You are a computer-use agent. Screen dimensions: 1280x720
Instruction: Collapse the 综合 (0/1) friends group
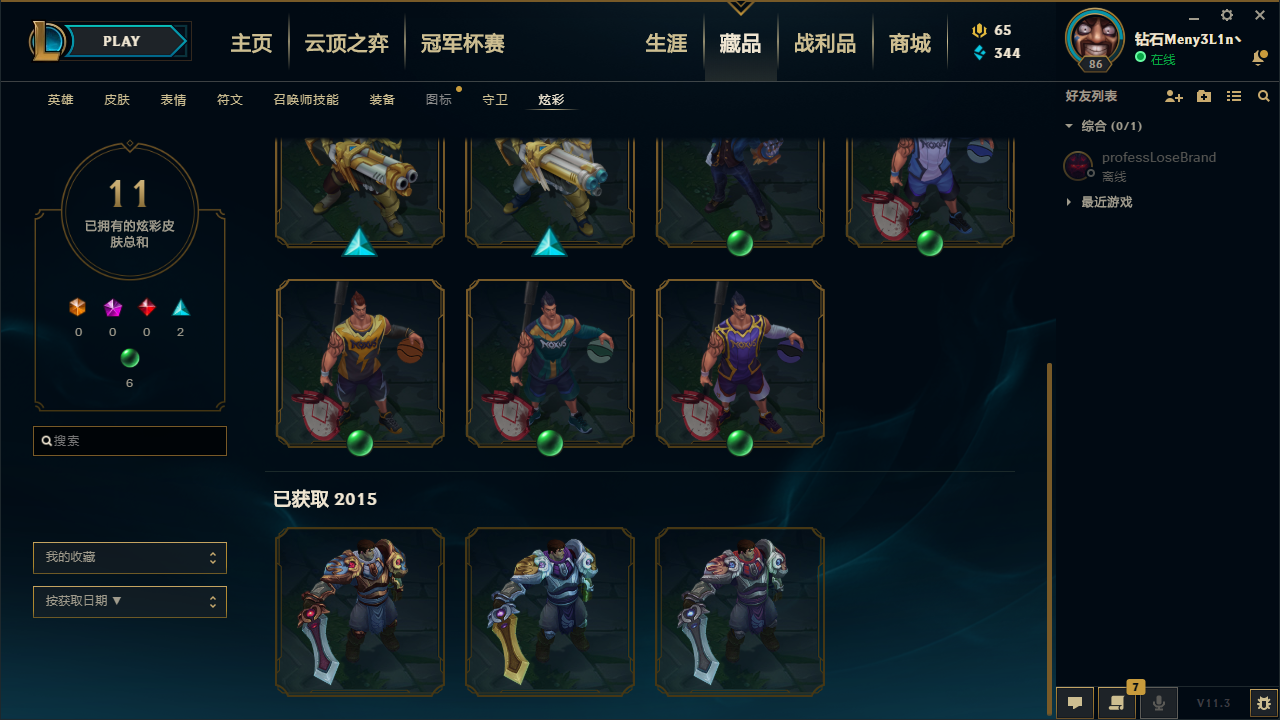[1104, 126]
